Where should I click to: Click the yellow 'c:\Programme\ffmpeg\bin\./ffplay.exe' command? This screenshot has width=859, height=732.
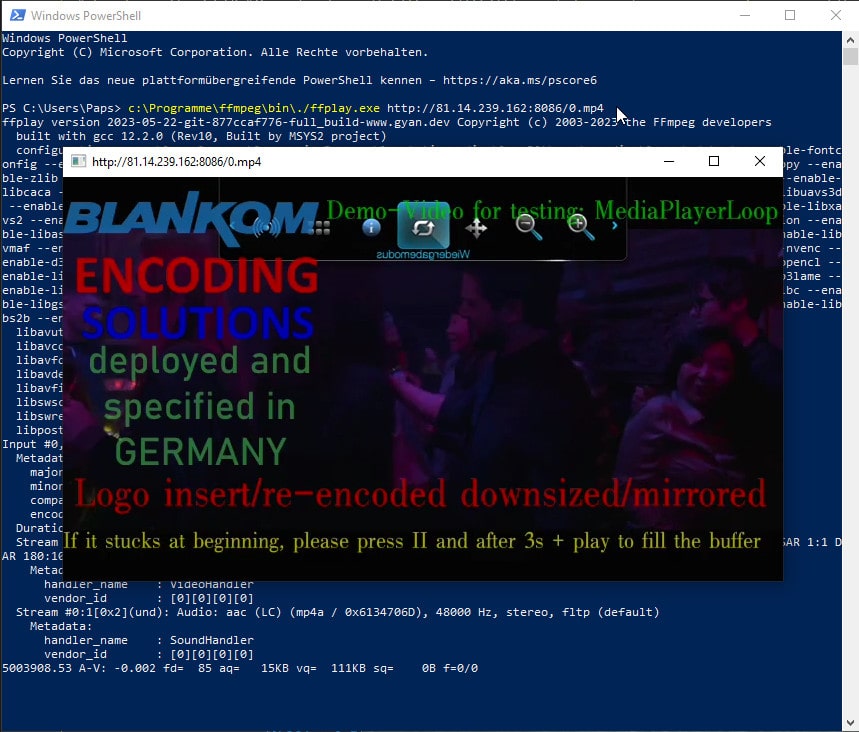tap(254, 108)
